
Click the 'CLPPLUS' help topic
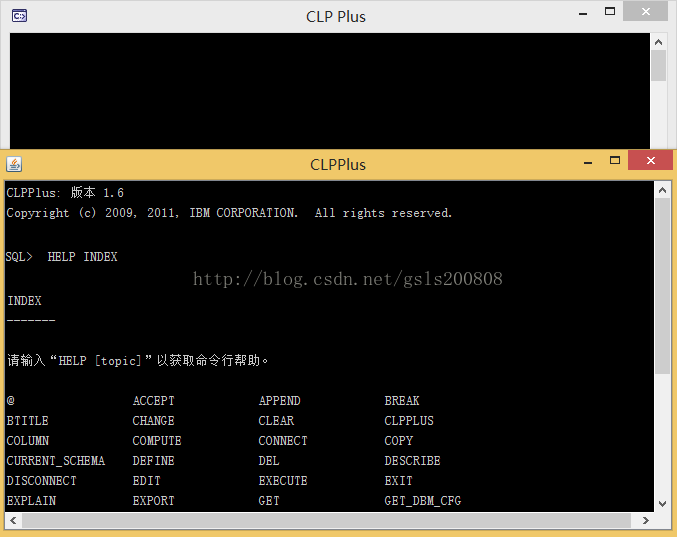tap(409, 421)
